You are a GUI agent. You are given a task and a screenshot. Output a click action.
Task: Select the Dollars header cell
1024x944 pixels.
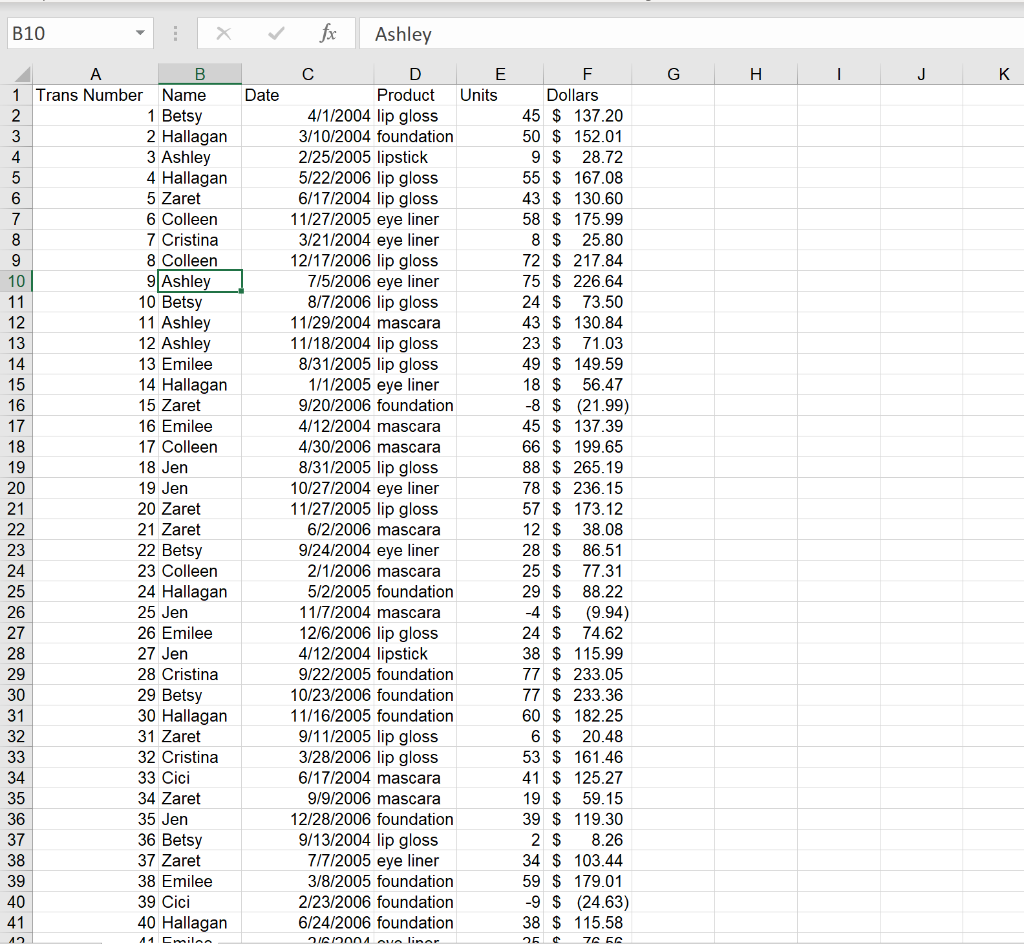pyautogui.click(x=587, y=95)
